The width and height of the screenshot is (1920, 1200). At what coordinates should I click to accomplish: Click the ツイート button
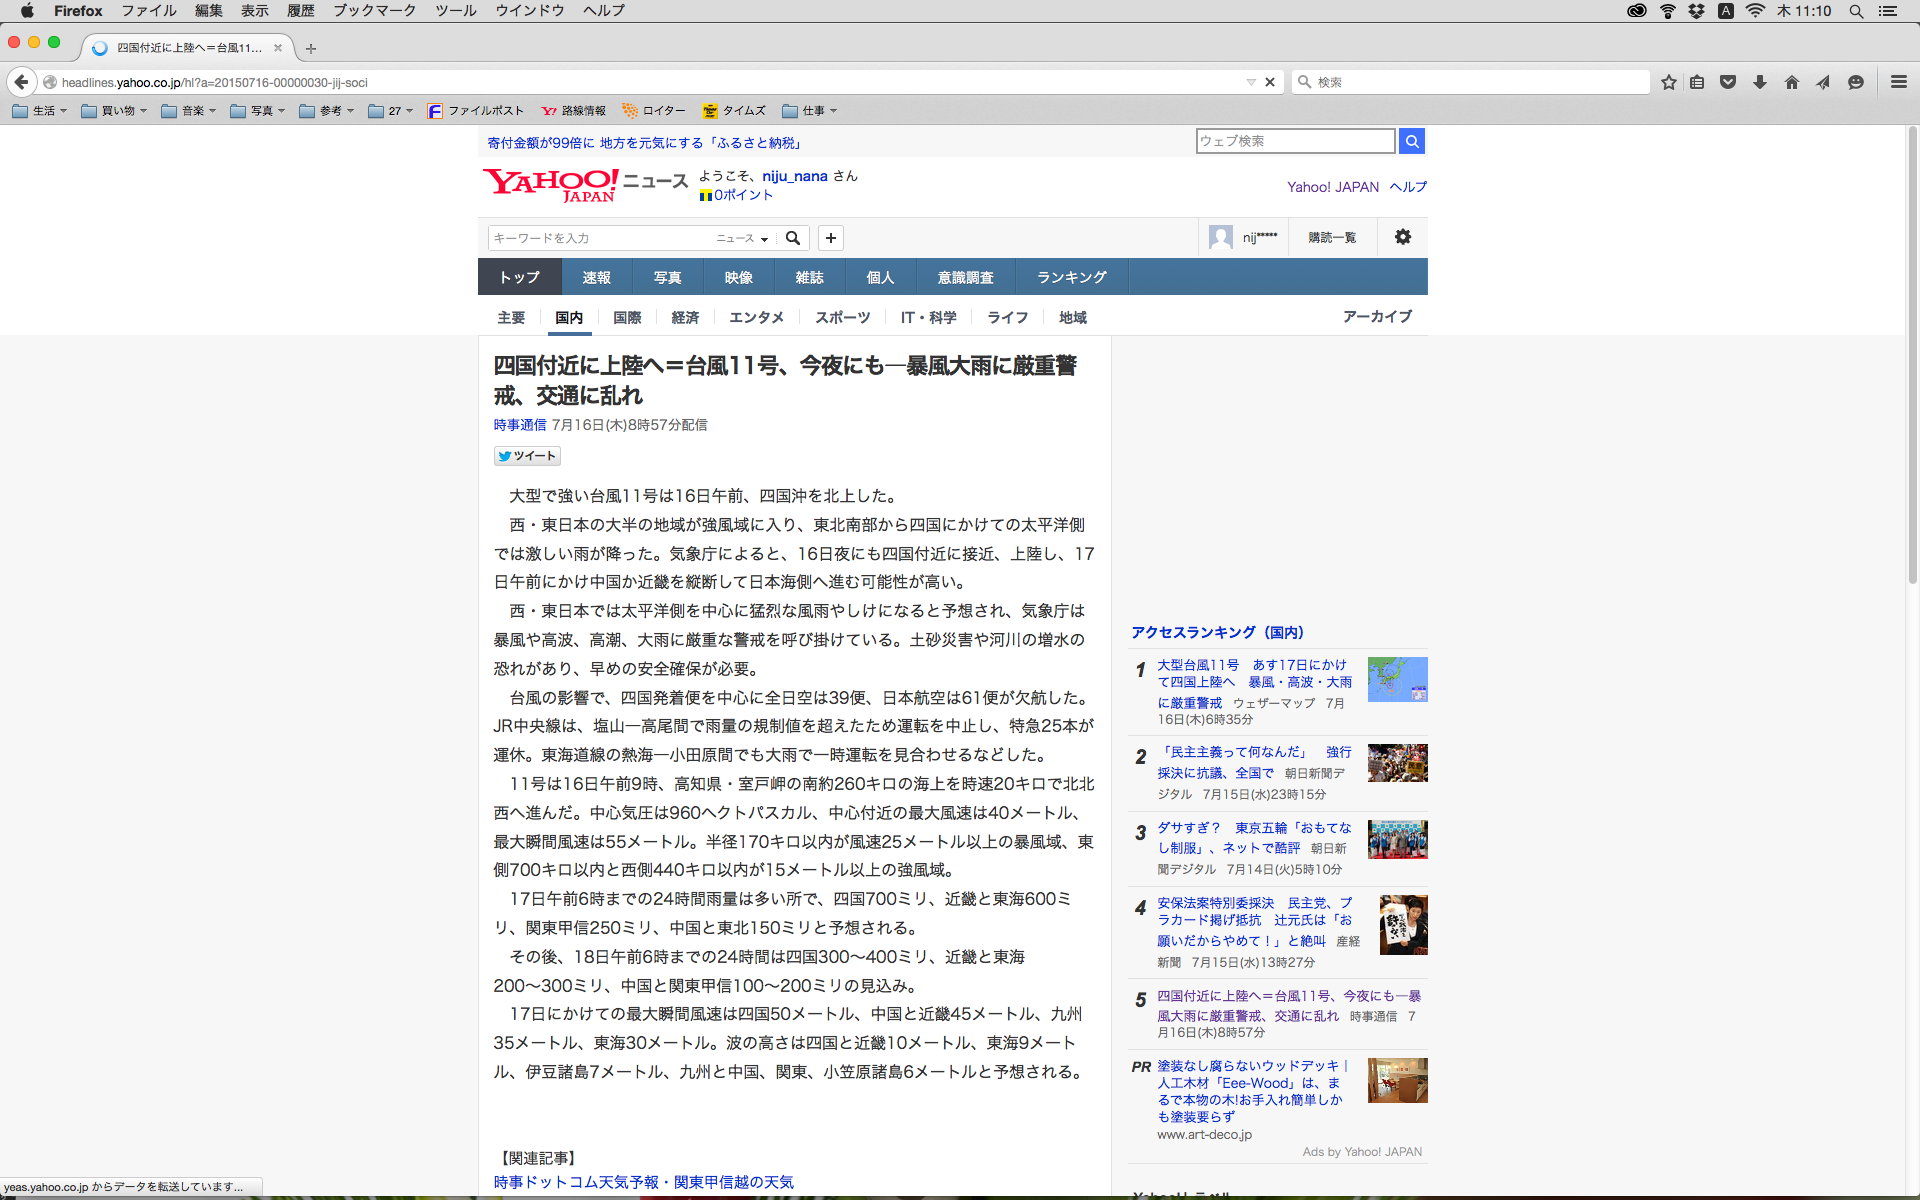(x=527, y=456)
